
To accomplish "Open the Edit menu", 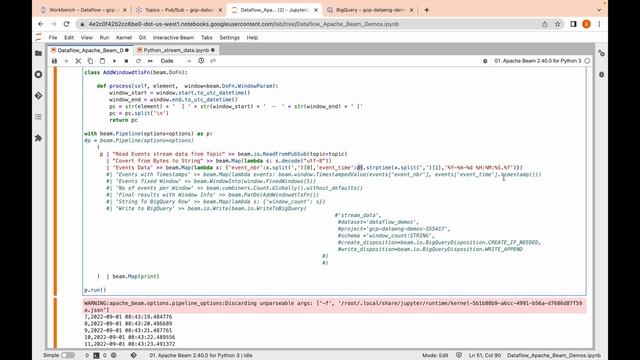I will pyautogui.click(x=69, y=38).
